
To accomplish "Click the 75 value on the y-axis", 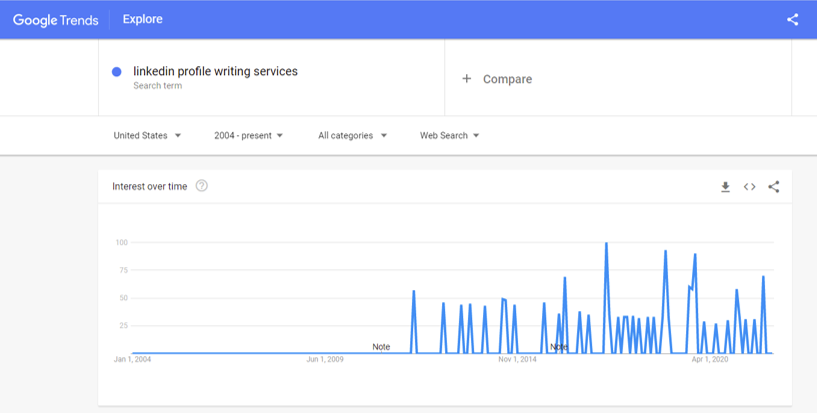I will pyautogui.click(x=123, y=270).
